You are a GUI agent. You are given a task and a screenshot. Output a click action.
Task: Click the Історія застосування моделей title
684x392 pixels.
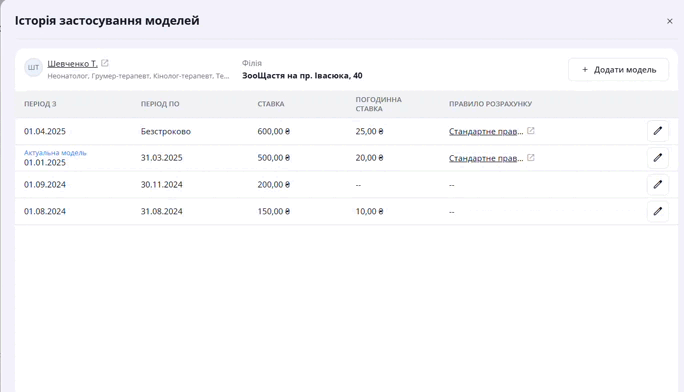[x=107, y=20]
